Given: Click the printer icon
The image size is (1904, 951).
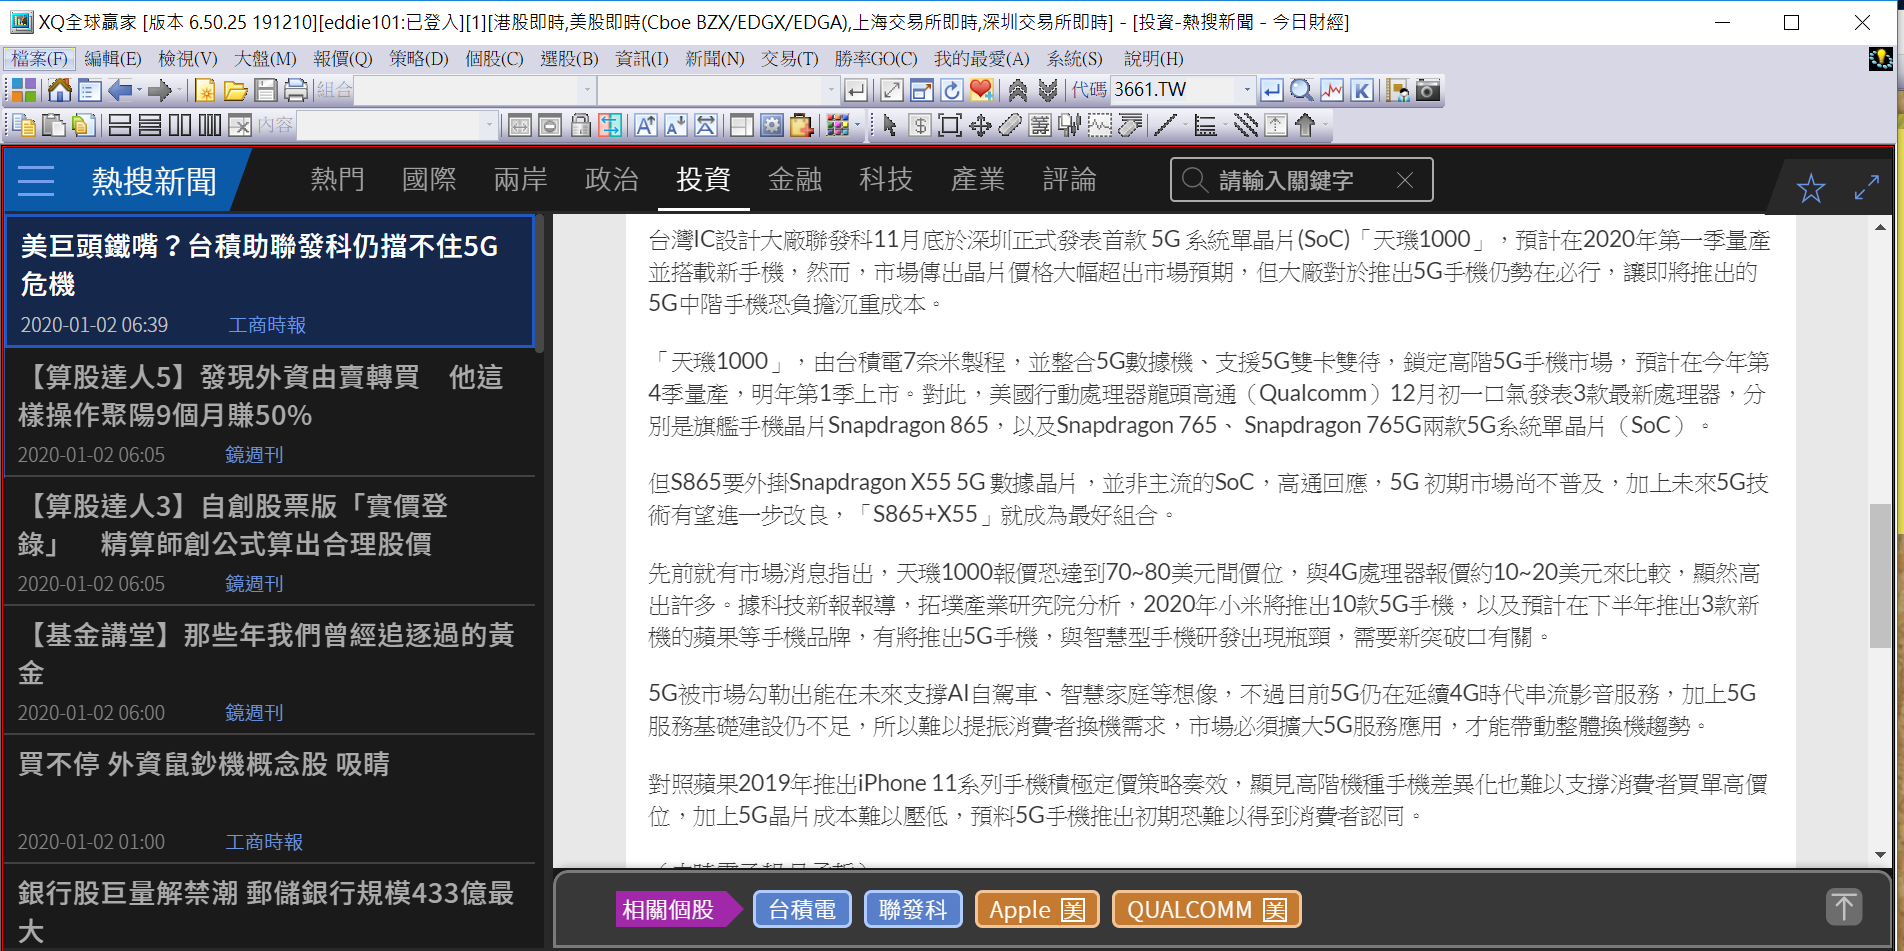Looking at the screenshot, I should click(x=295, y=91).
